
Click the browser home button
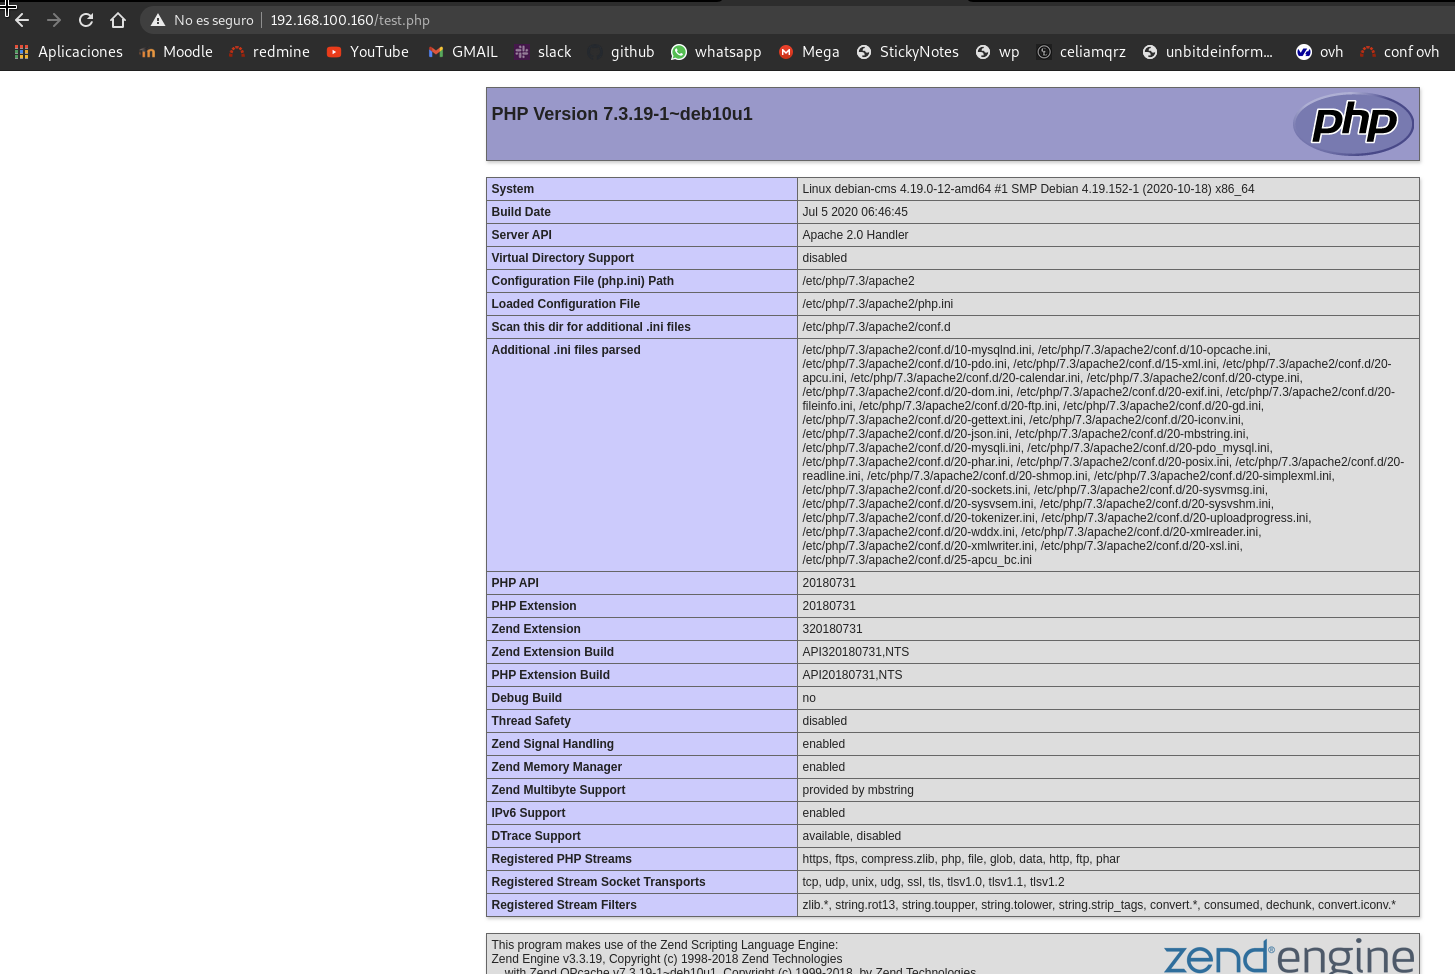pos(118,19)
